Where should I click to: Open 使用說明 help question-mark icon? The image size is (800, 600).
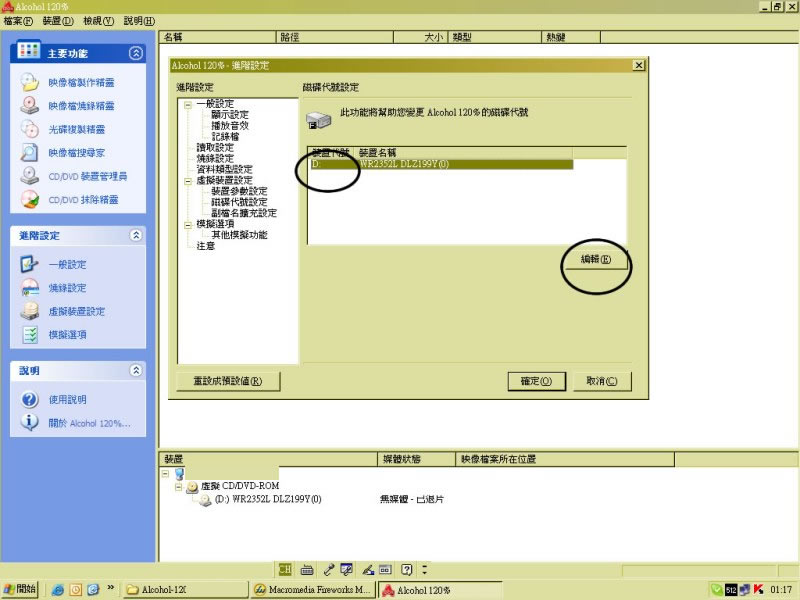pyautogui.click(x=30, y=399)
